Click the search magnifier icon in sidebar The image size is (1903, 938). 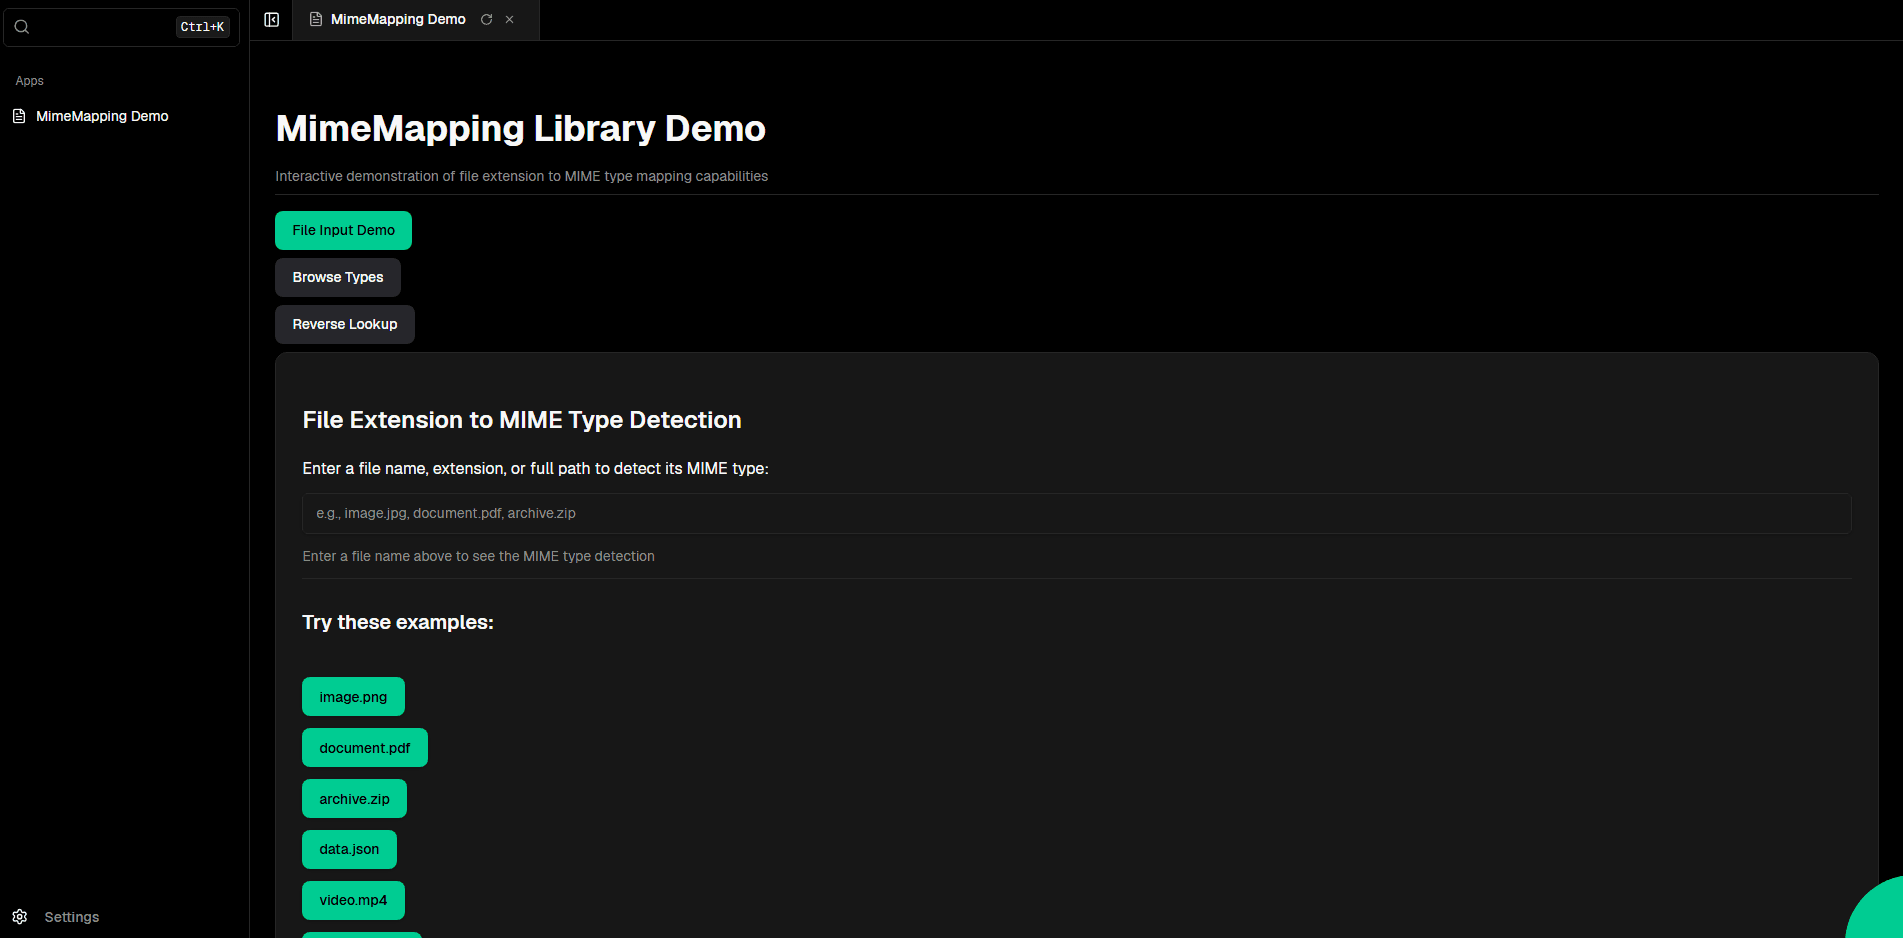click(22, 27)
